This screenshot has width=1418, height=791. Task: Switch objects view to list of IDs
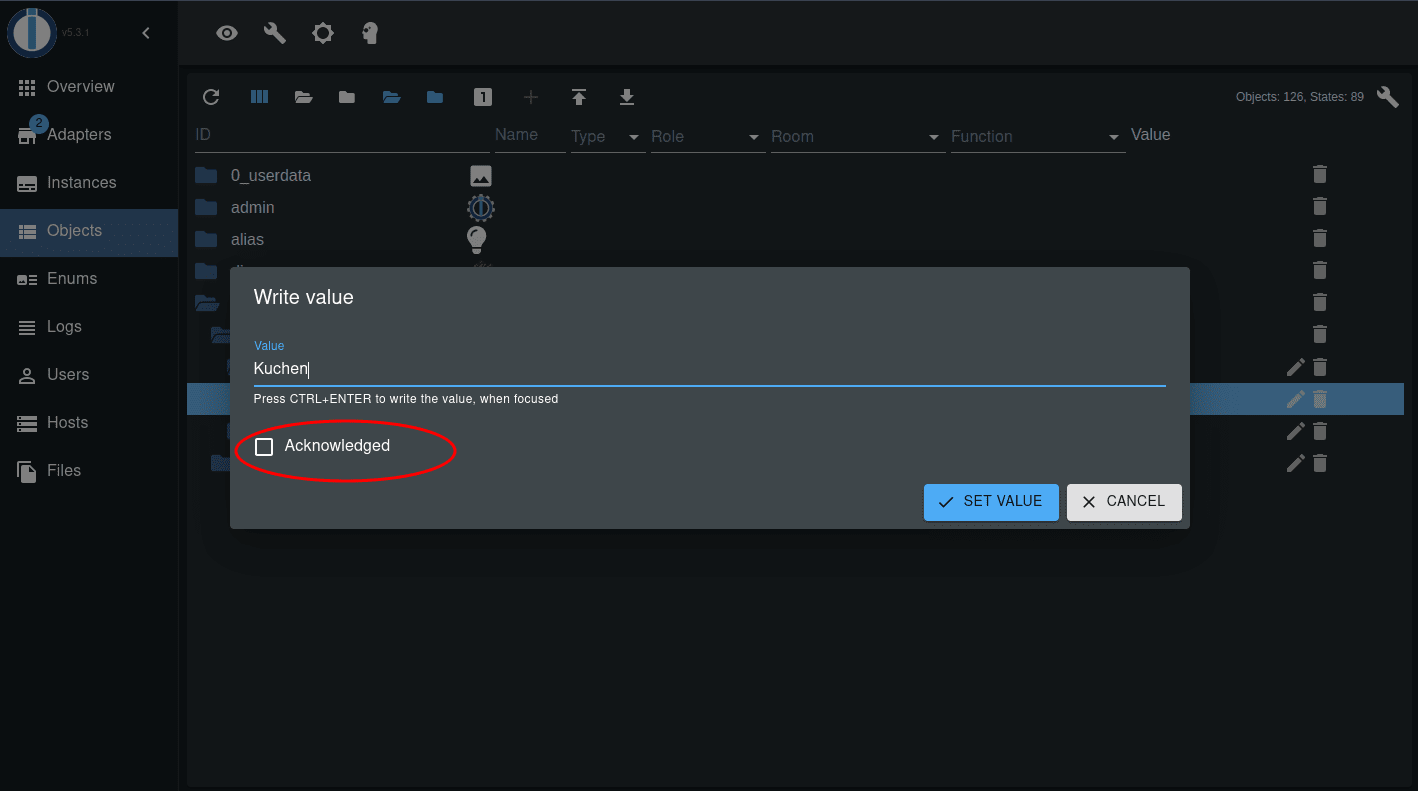[x=259, y=96]
